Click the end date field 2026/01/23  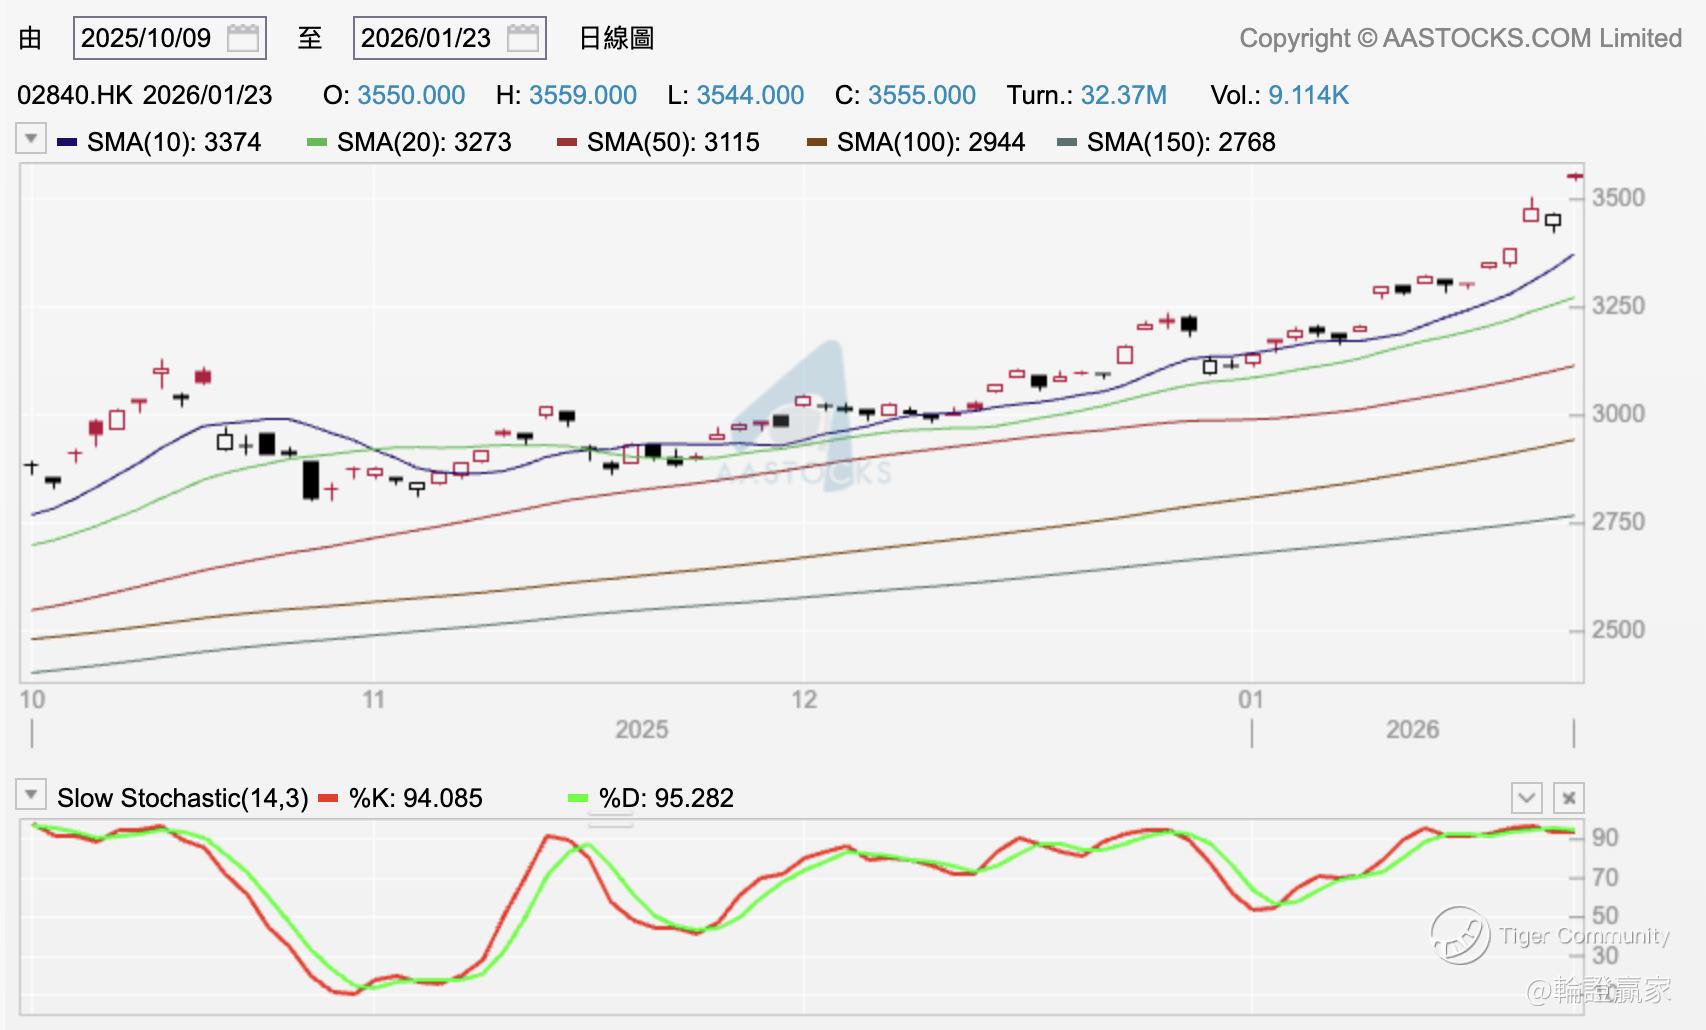point(426,39)
